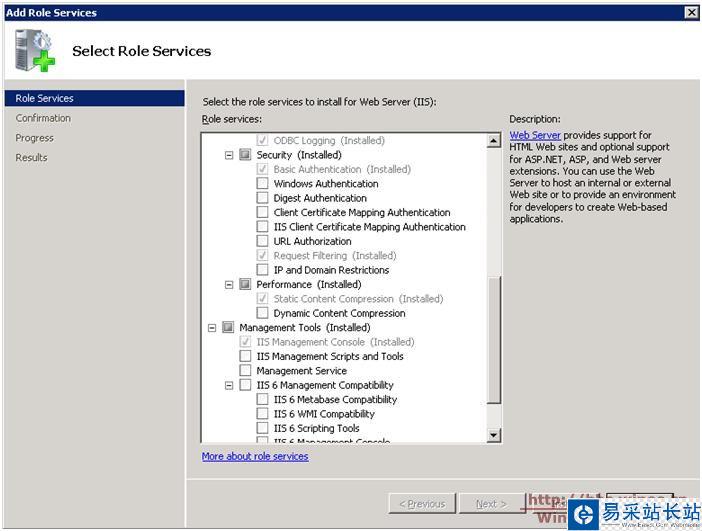The width and height of the screenshot is (702, 531).
Task: Select IIS Management Console (Installed) row
Action: 335,342
